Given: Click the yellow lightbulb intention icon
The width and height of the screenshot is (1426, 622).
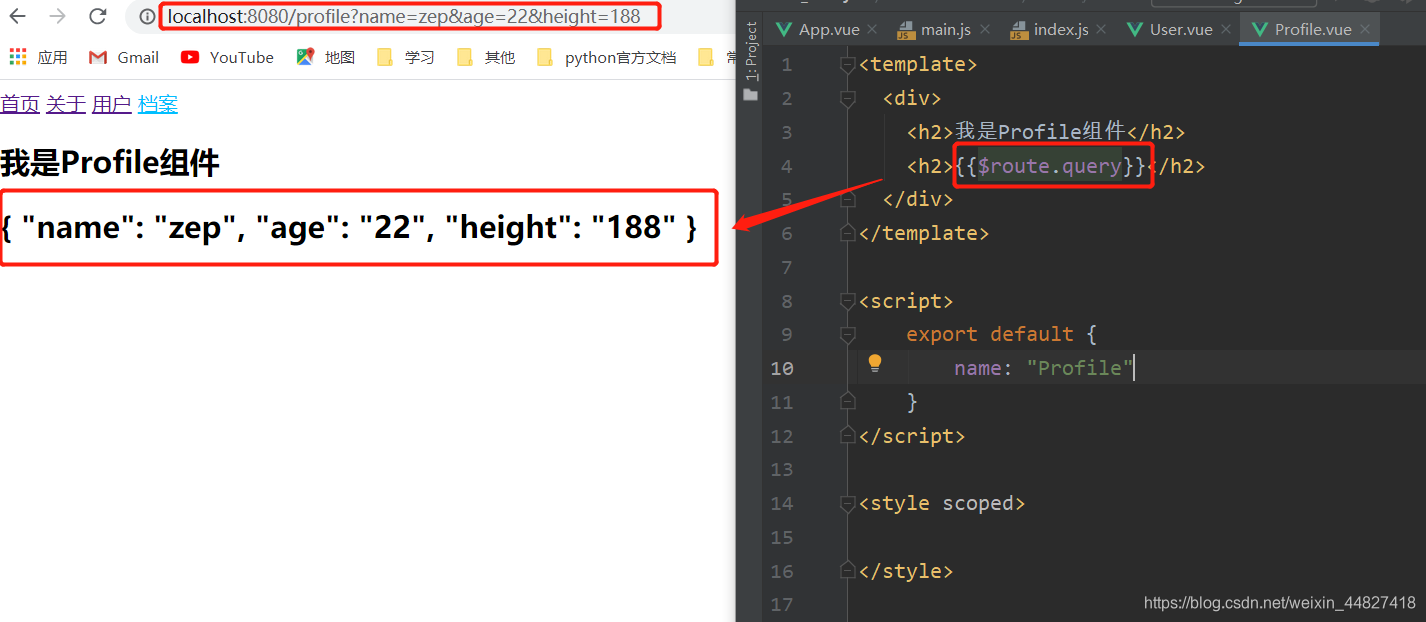Looking at the screenshot, I should click(875, 363).
